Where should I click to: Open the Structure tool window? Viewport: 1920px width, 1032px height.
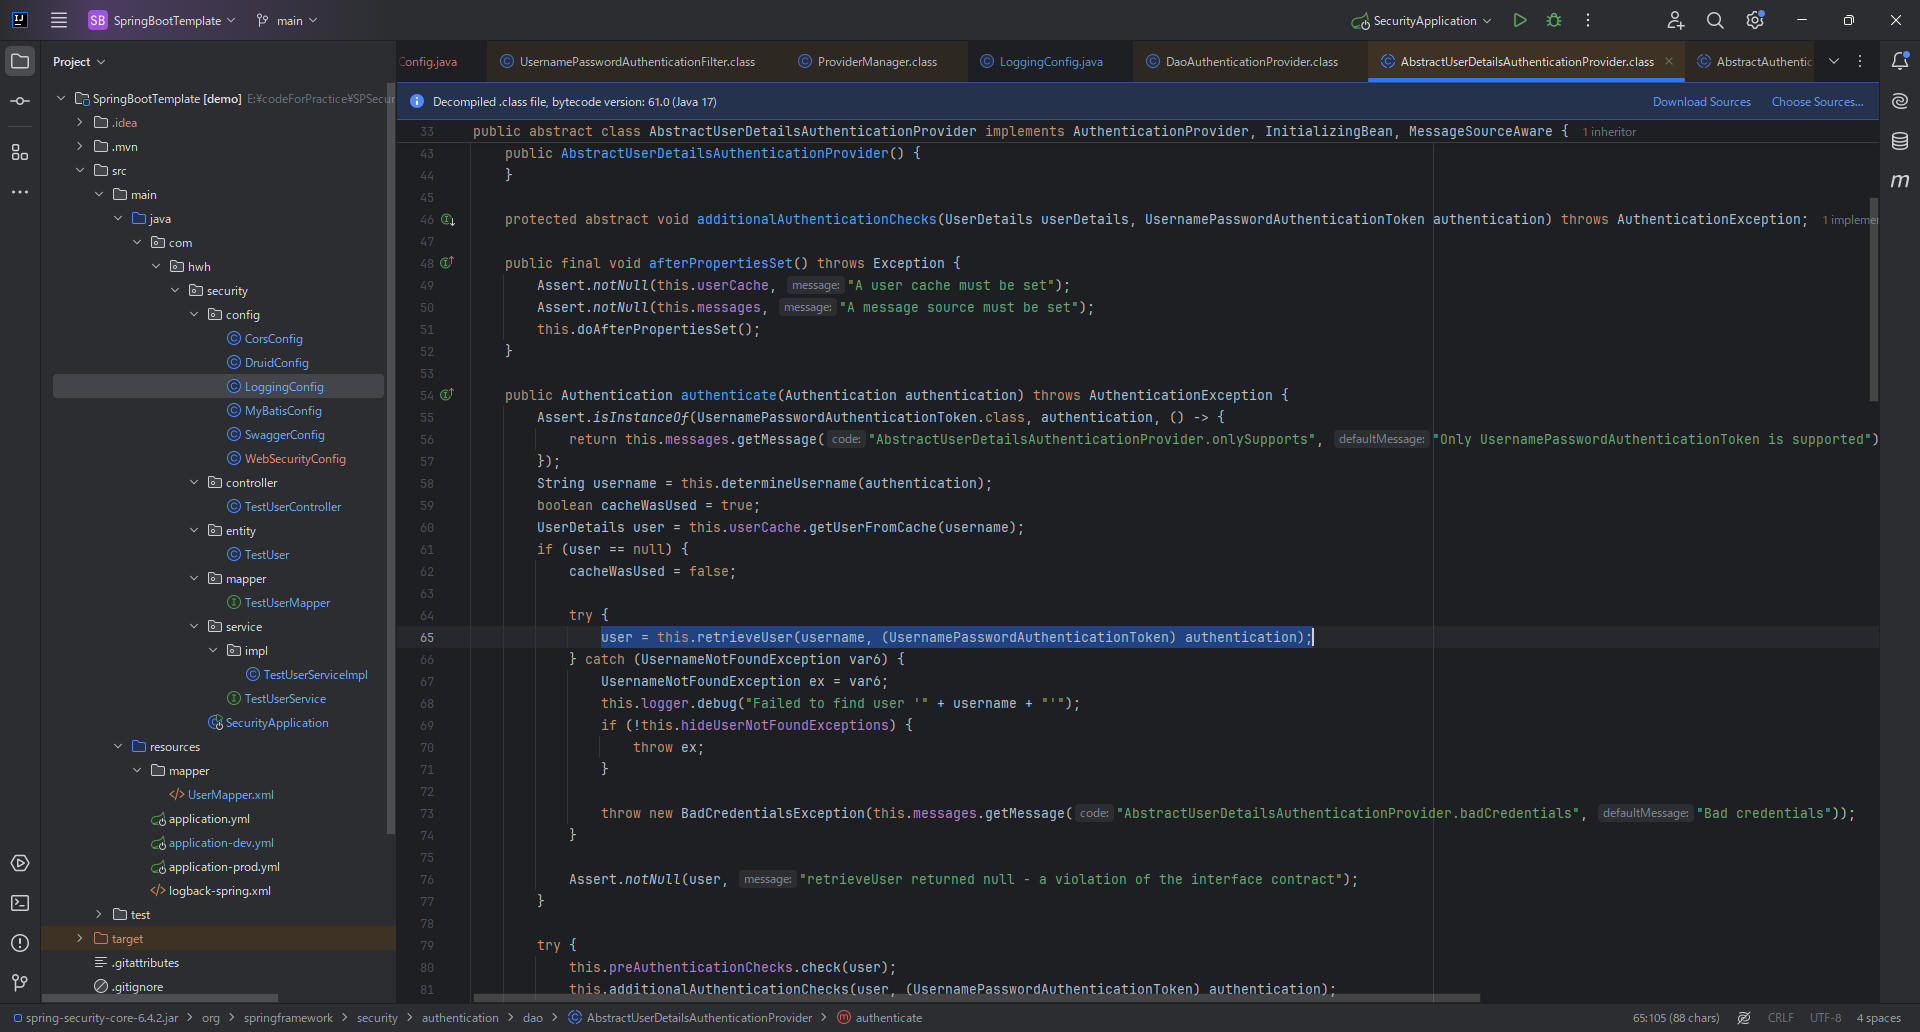pos(20,152)
